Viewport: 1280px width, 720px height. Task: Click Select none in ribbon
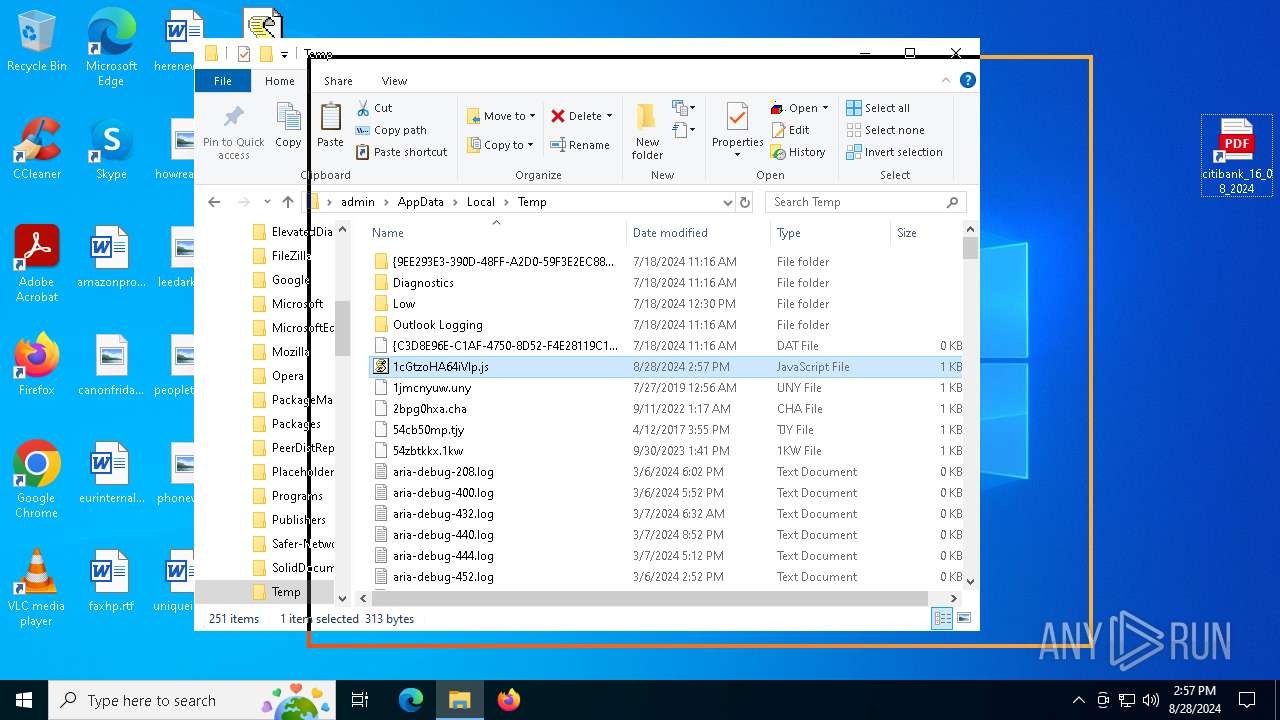tap(885, 130)
